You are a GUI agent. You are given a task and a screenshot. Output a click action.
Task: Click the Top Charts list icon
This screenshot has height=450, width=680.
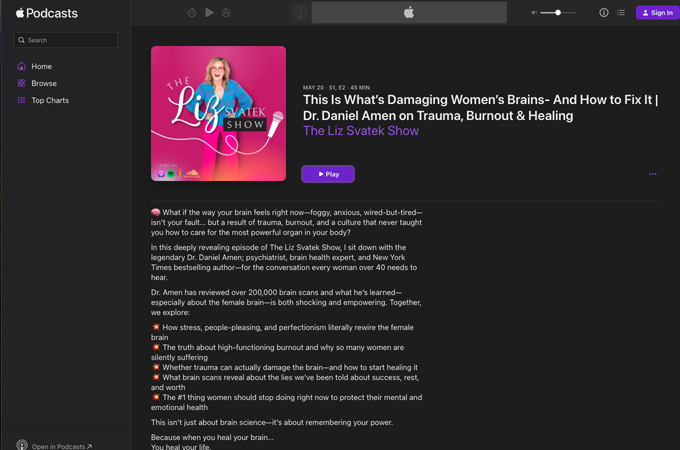pos(21,100)
